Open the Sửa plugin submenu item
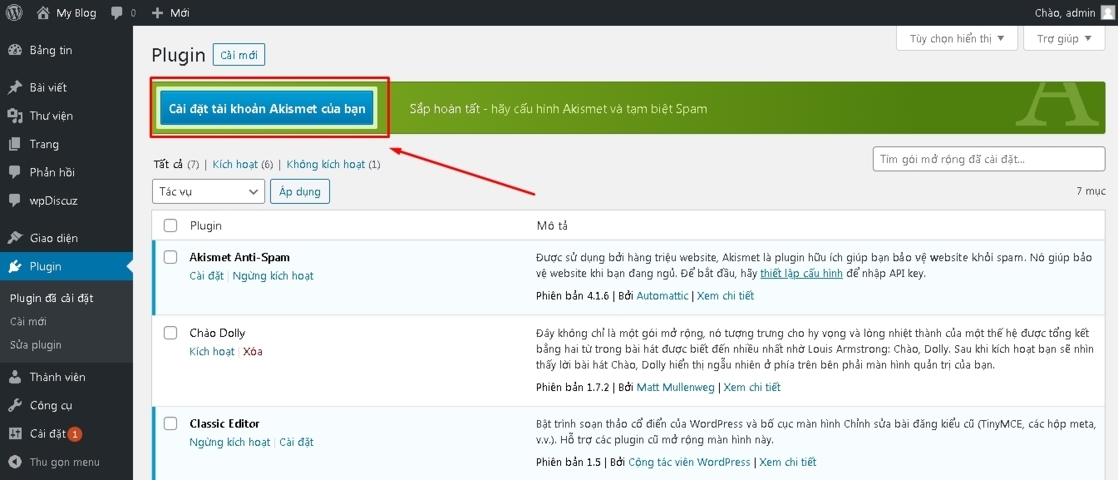This screenshot has width=1118, height=480. [x=36, y=345]
